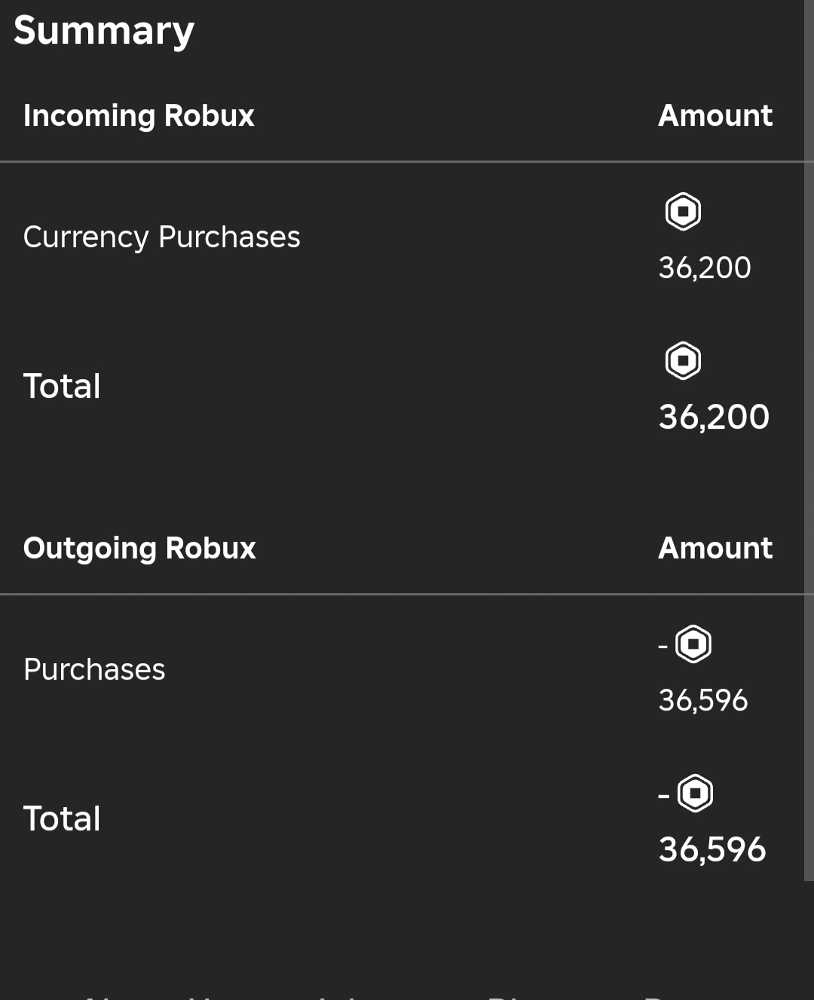
Task: Click the Summary heading
Action: point(103,30)
